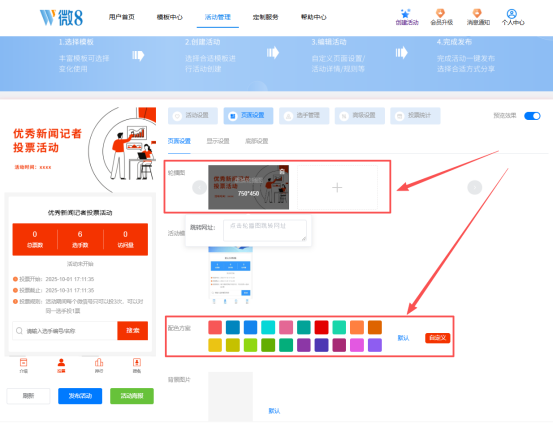Viewport: 553px width, 424px height.
Task: Click the blue activity template thumbnail
Action: point(231,274)
